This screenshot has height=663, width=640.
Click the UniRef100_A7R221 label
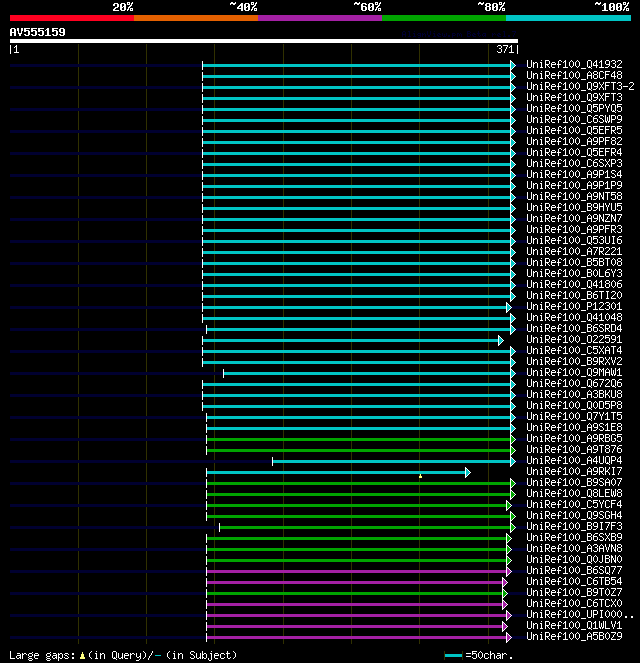coord(574,251)
